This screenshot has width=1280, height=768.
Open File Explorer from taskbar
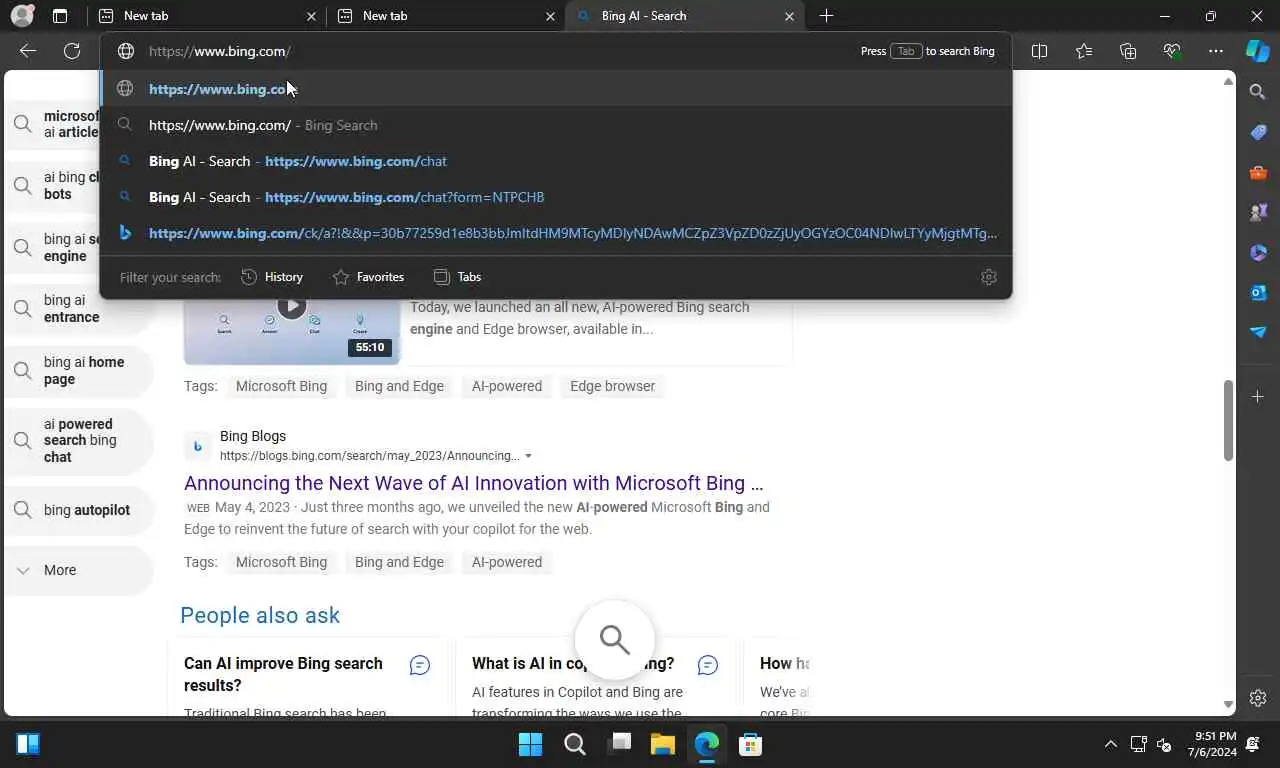[x=662, y=744]
